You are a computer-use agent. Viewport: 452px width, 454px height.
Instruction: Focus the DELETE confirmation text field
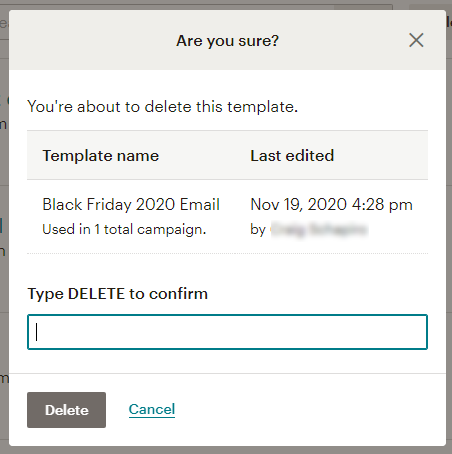click(227, 332)
